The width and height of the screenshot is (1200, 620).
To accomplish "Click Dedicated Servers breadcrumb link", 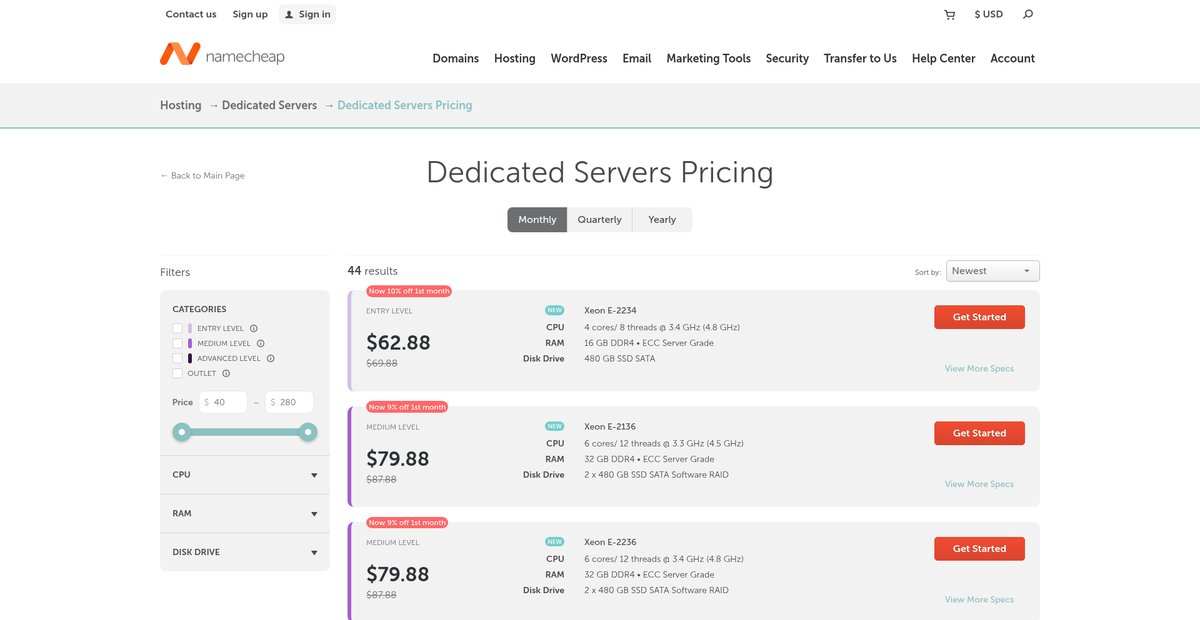I will (x=269, y=105).
